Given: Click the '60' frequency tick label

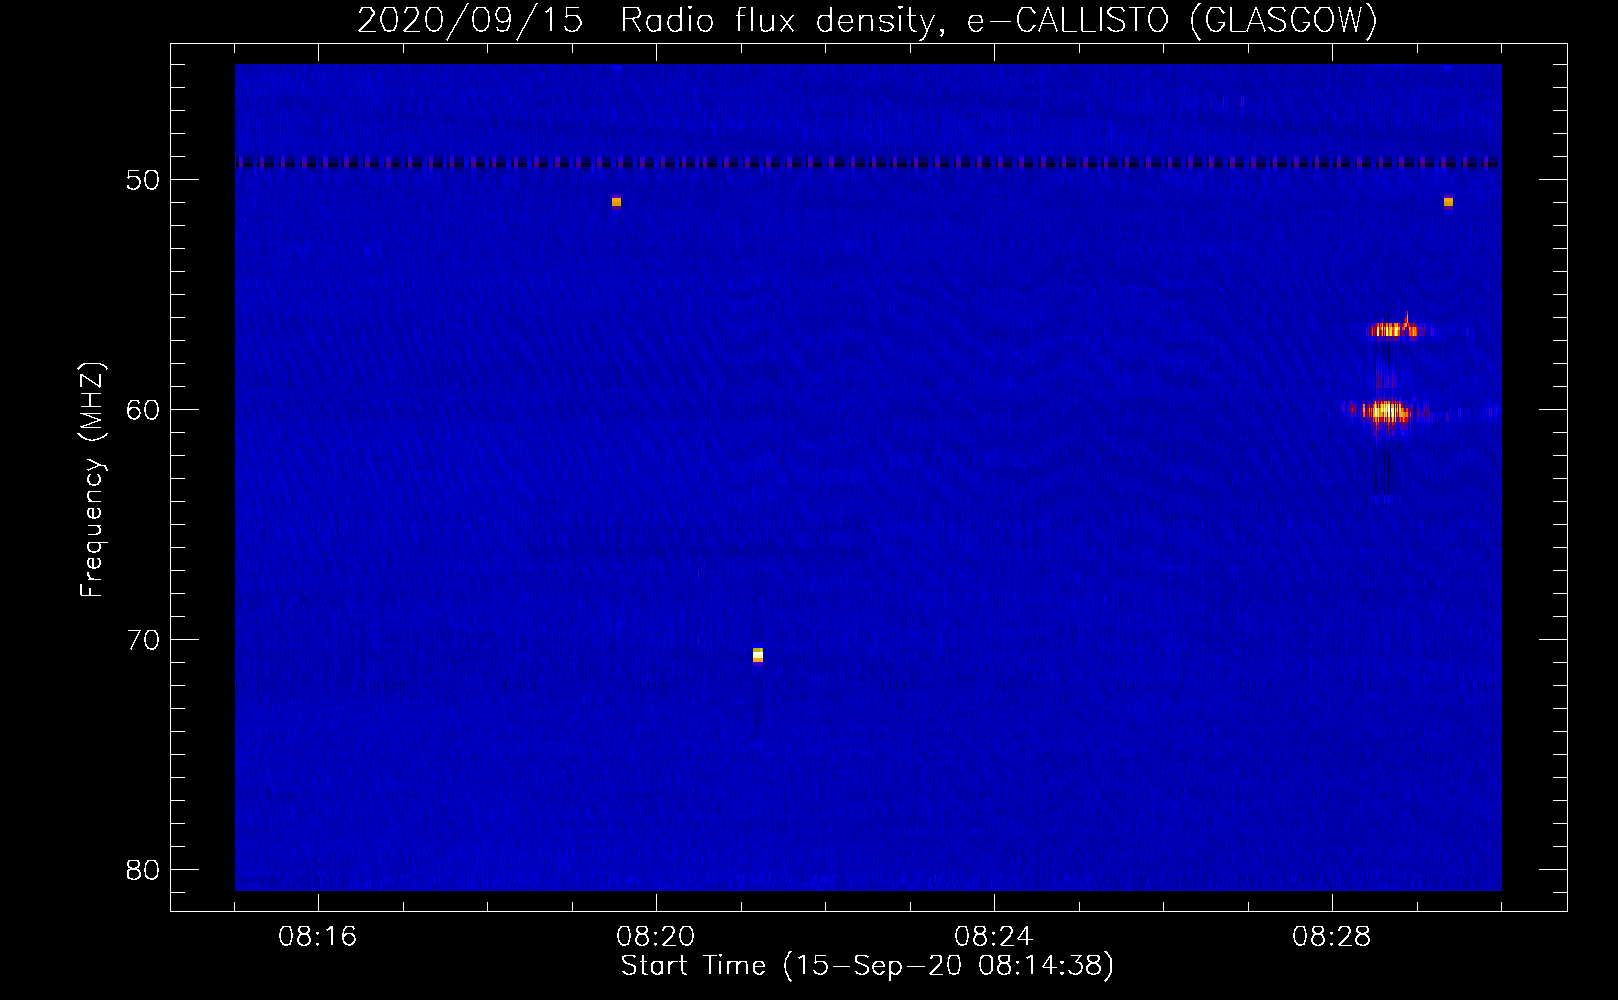Looking at the screenshot, I should click(143, 410).
